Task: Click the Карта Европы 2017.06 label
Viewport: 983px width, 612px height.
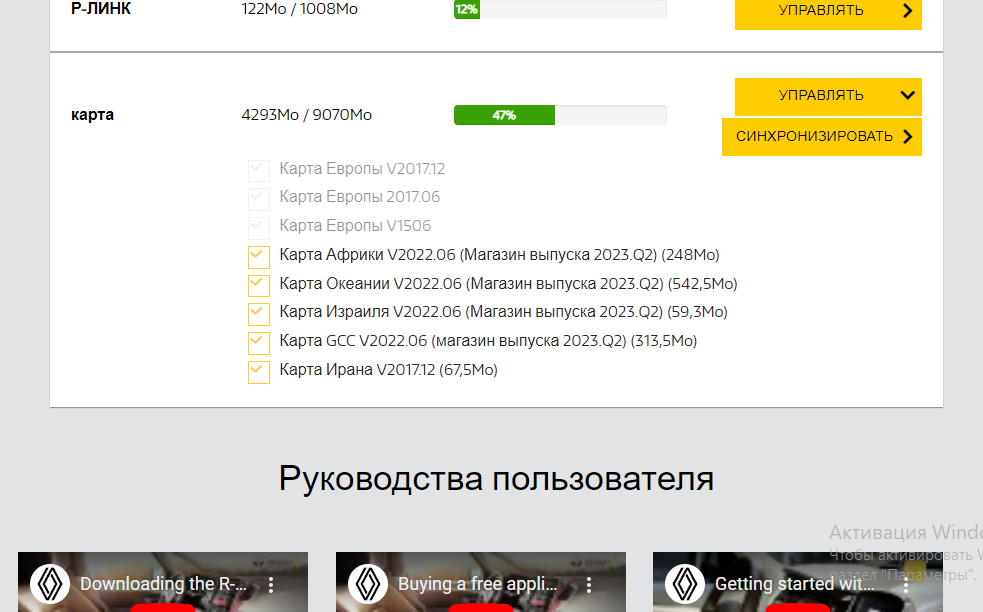Action: tap(360, 197)
